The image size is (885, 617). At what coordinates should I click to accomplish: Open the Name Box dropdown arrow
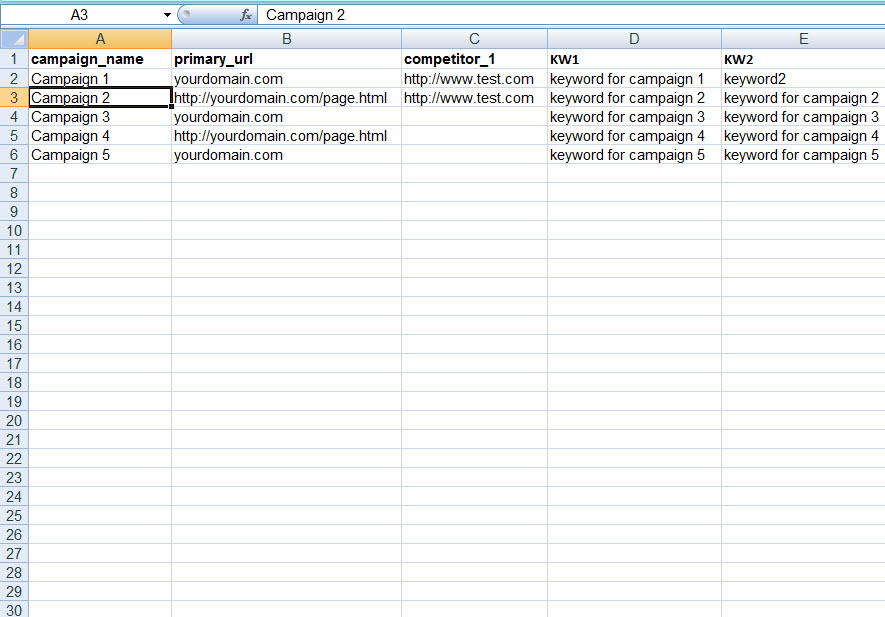(x=167, y=15)
